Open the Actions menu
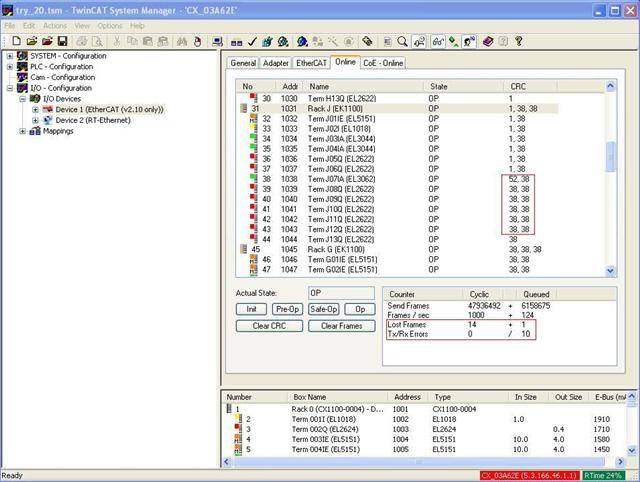This screenshot has width=640, height=482. 55,26
